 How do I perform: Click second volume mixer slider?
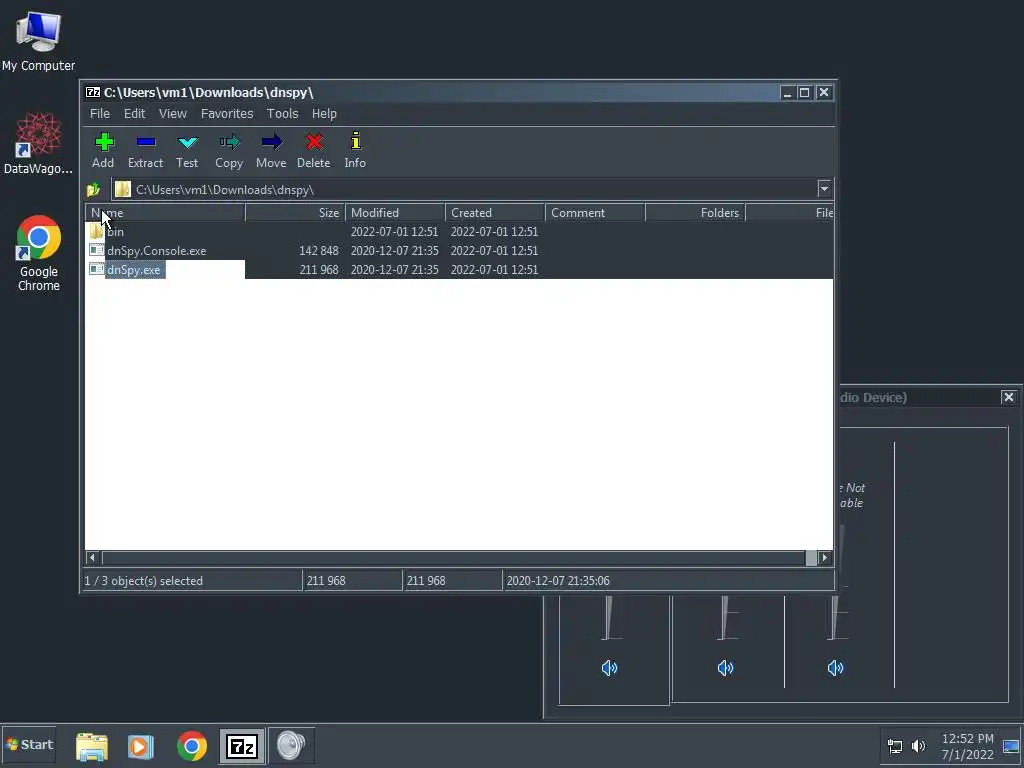pyautogui.click(x=725, y=617)
